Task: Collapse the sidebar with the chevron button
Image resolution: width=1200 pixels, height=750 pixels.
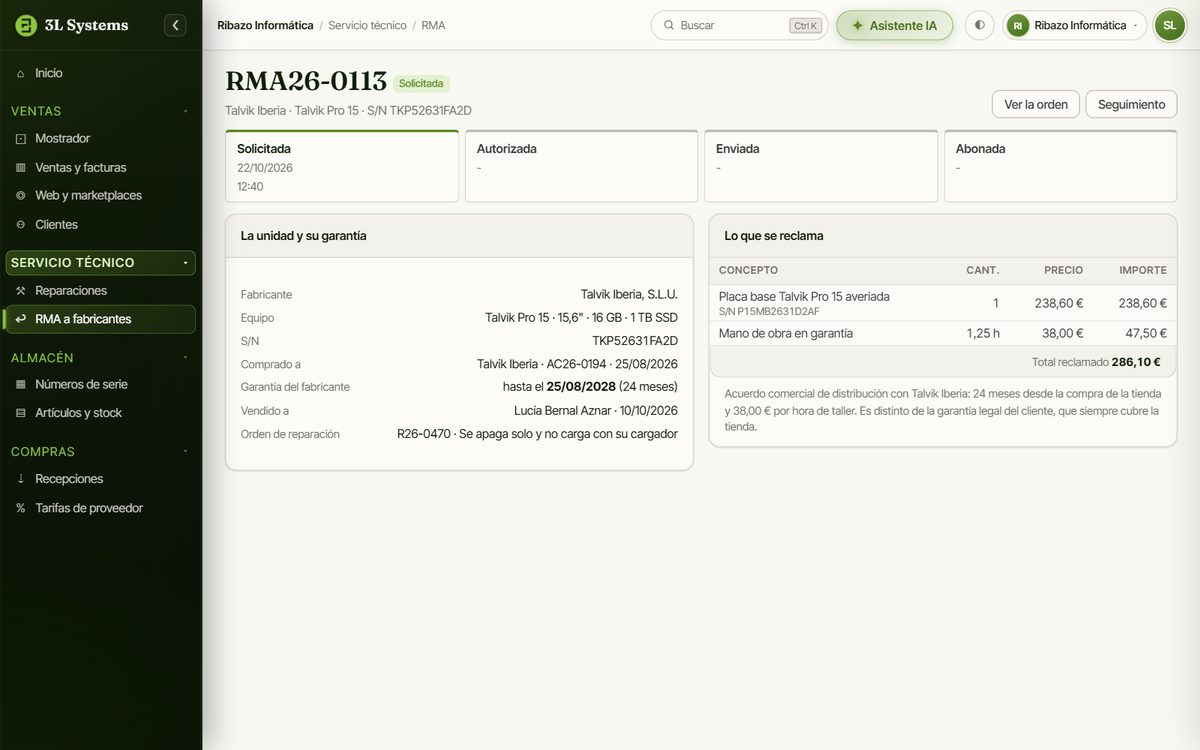Action: [176, 25]
